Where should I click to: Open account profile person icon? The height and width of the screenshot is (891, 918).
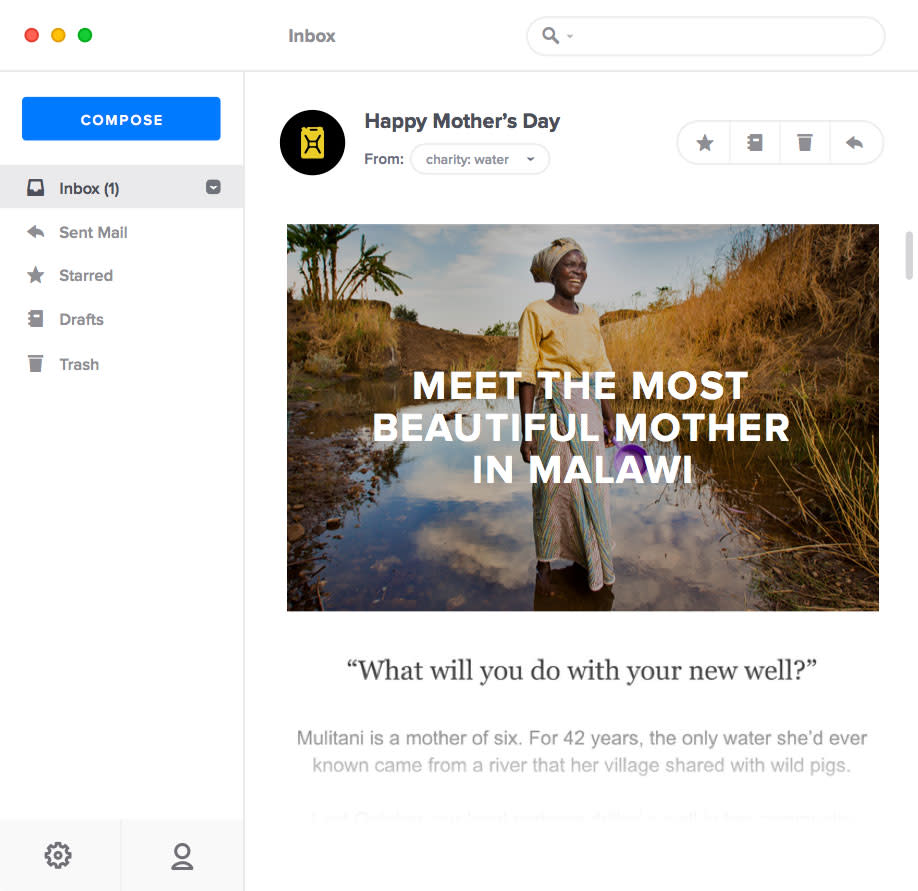pyautogui.click(x=182, y=856)
